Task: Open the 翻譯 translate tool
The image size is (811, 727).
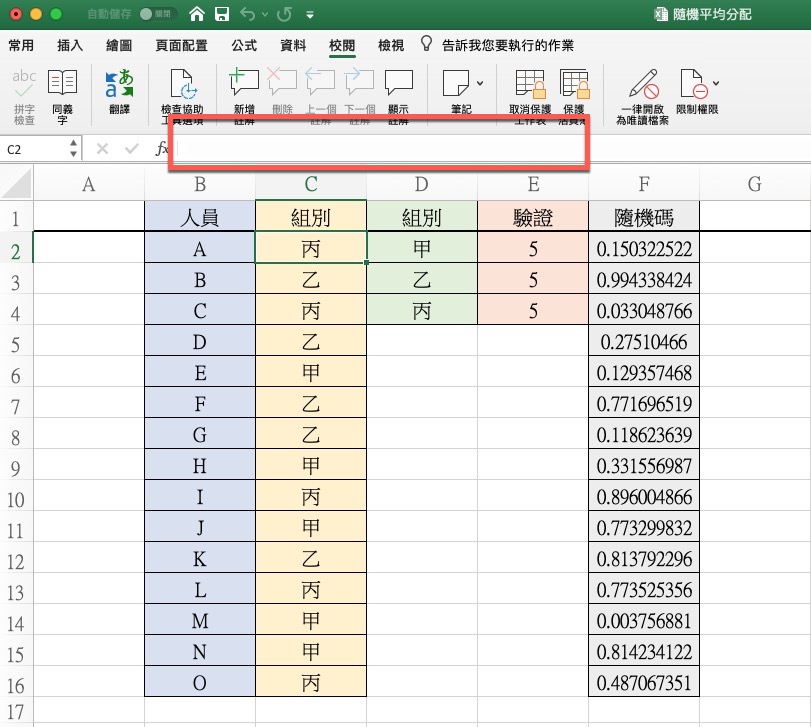Action: click(120, 83)
